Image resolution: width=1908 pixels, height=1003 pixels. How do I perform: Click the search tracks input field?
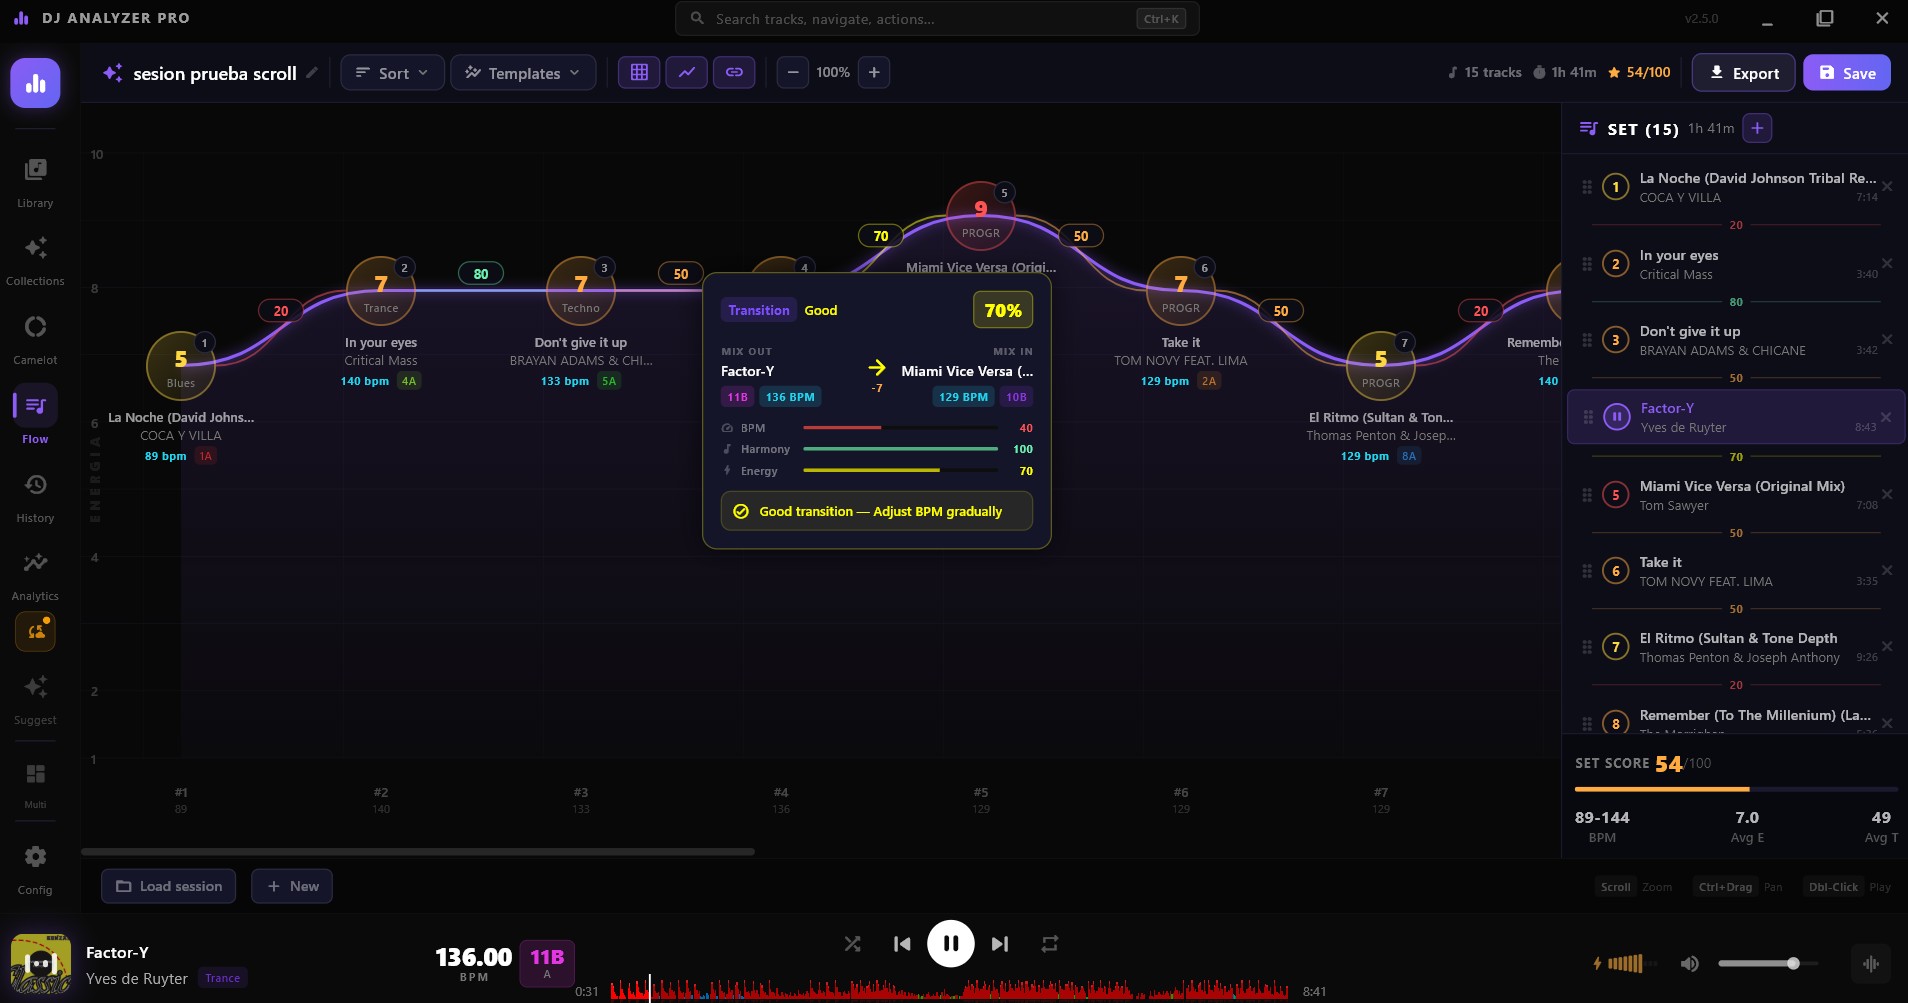920,19
